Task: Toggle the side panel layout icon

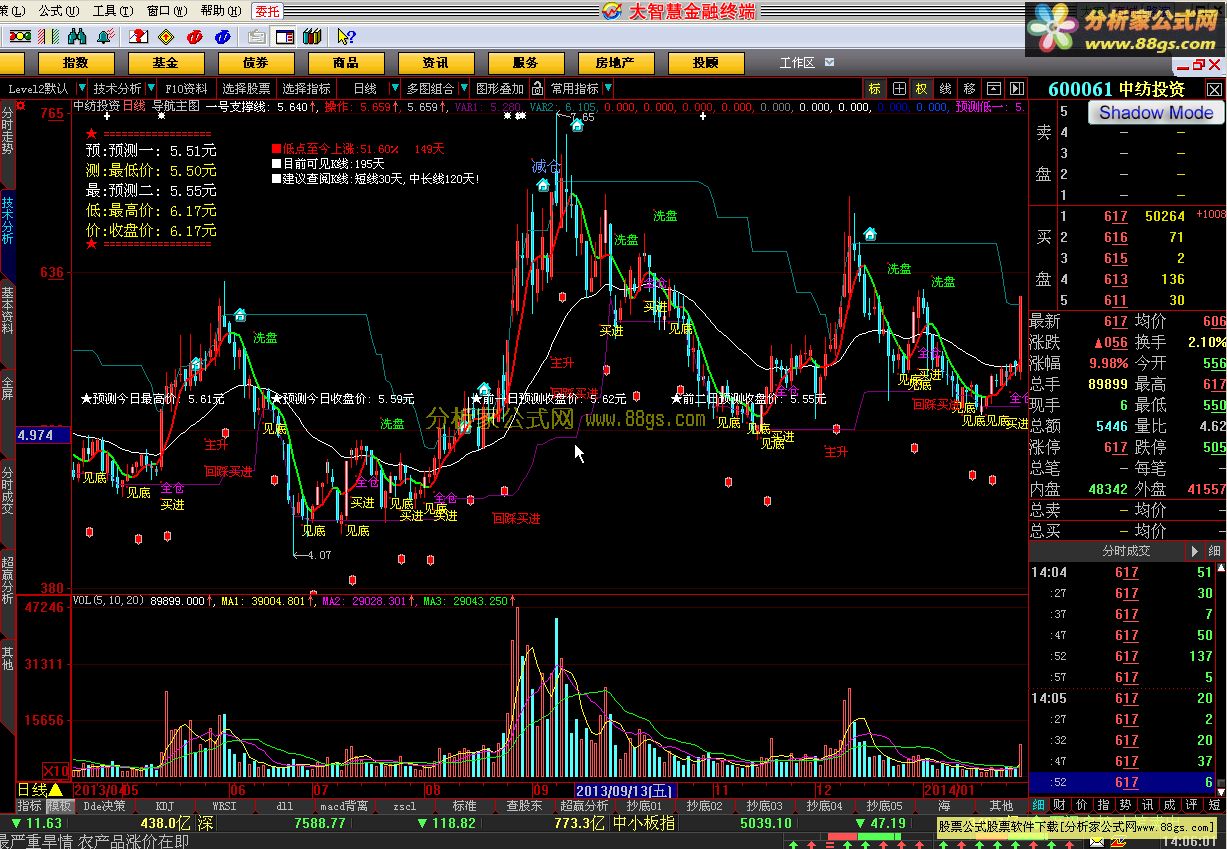Action: pos(285,36)
